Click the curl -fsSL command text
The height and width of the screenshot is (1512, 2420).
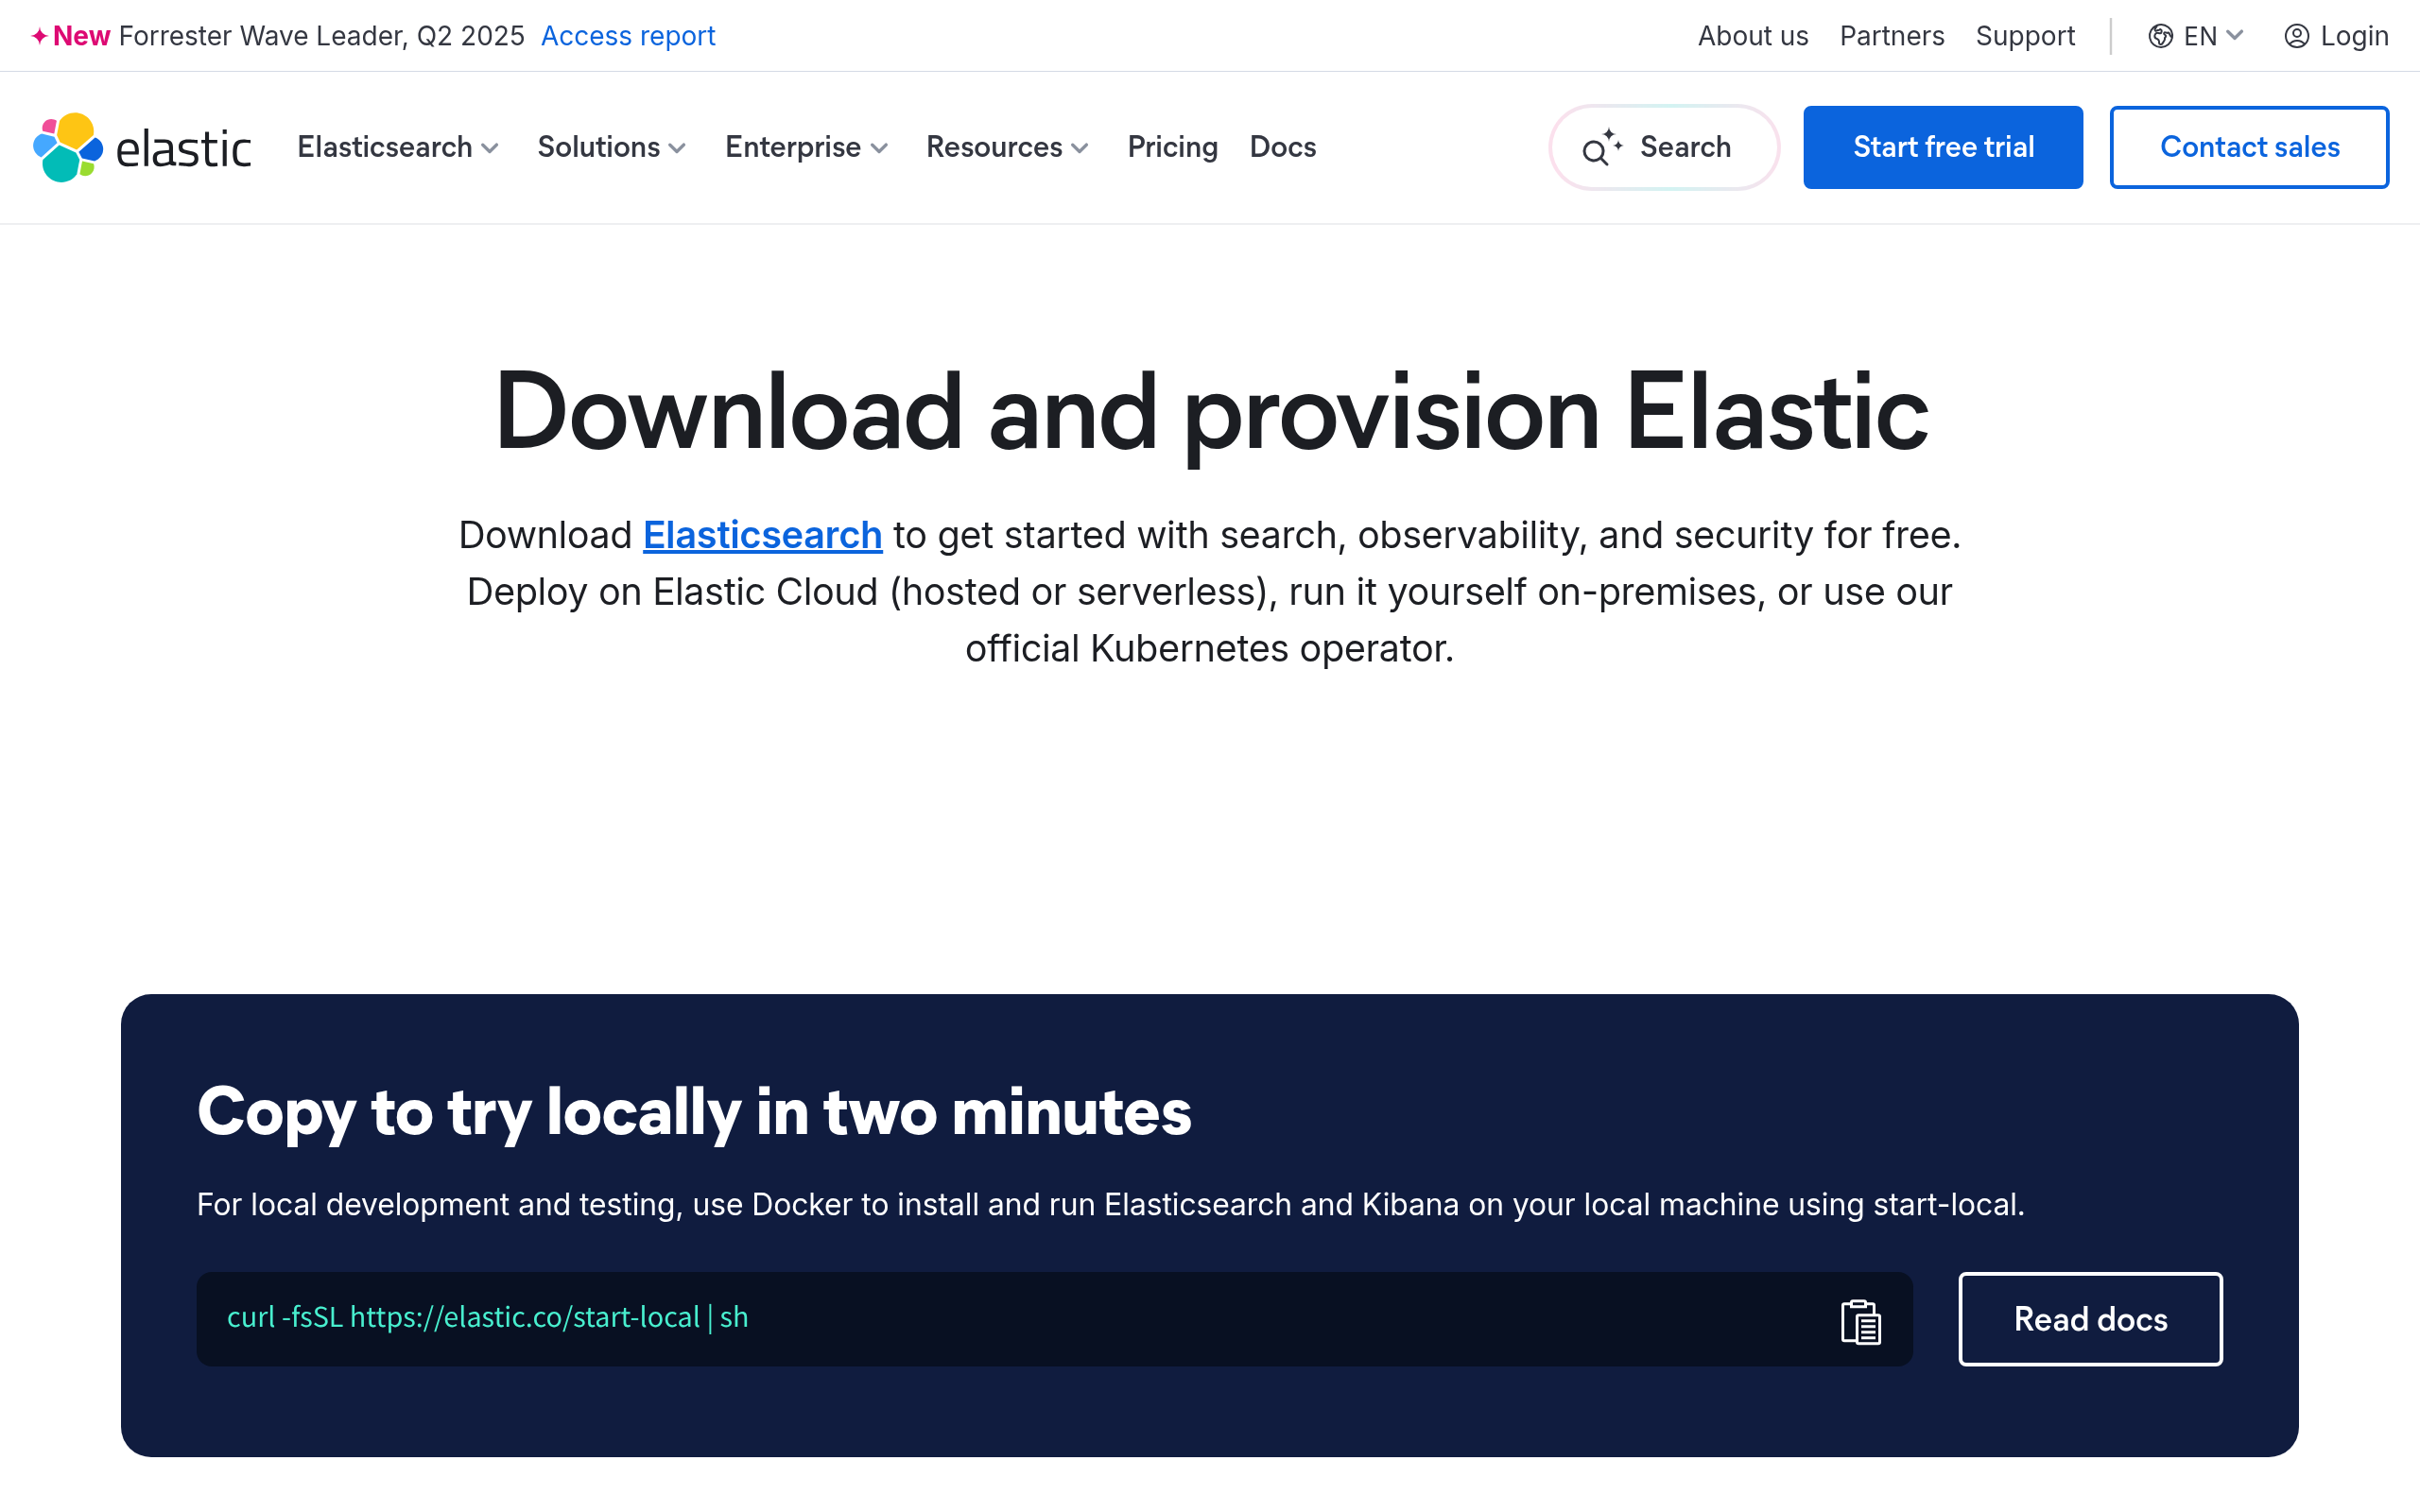pyautogui.click(x=488, y=1317)
